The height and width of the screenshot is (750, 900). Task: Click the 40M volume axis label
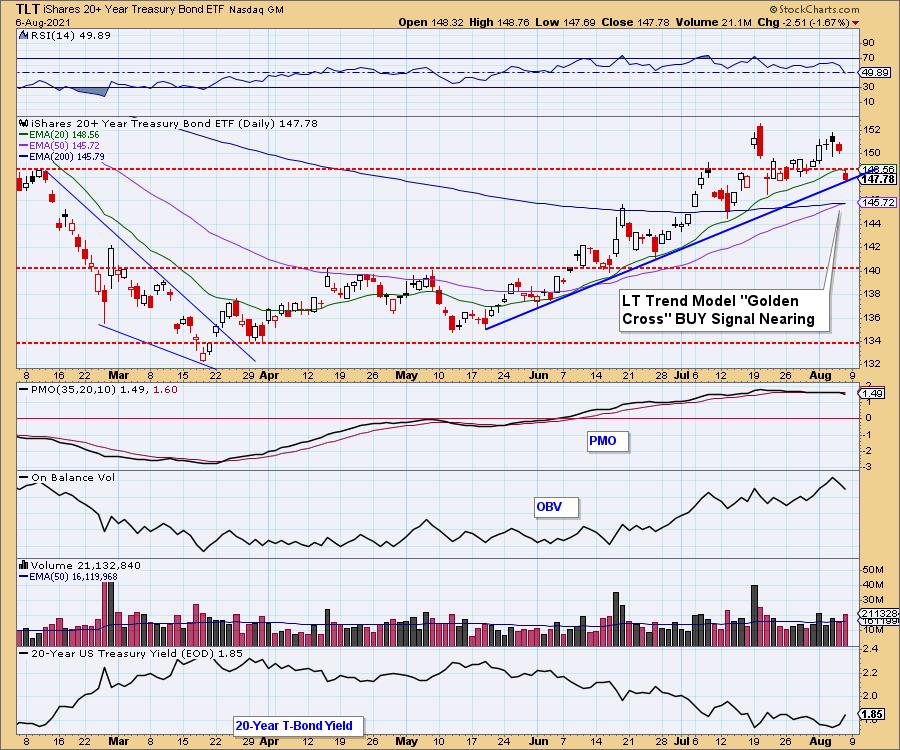873,585
